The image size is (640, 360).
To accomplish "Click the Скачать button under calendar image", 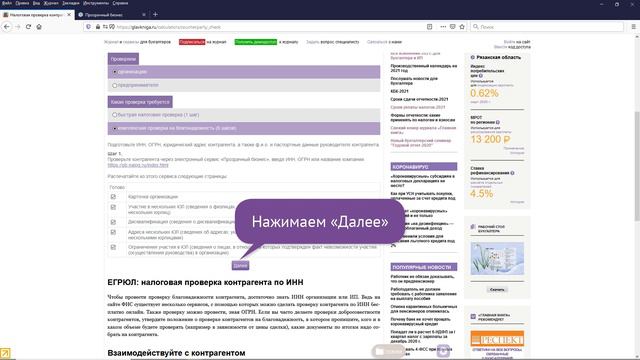I will tap(497, 290).
